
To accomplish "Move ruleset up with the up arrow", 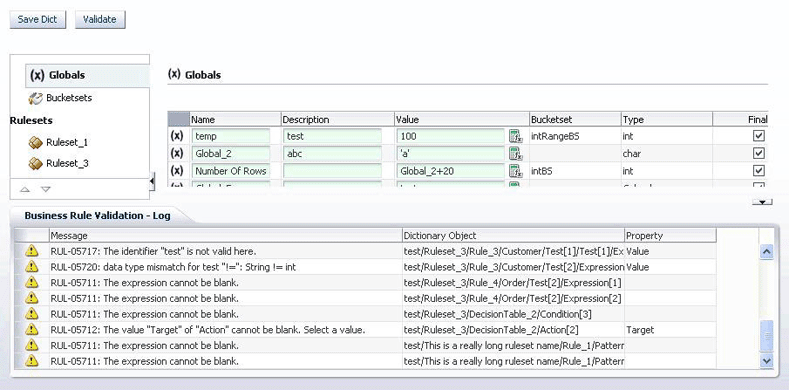I will coord(25,190).
